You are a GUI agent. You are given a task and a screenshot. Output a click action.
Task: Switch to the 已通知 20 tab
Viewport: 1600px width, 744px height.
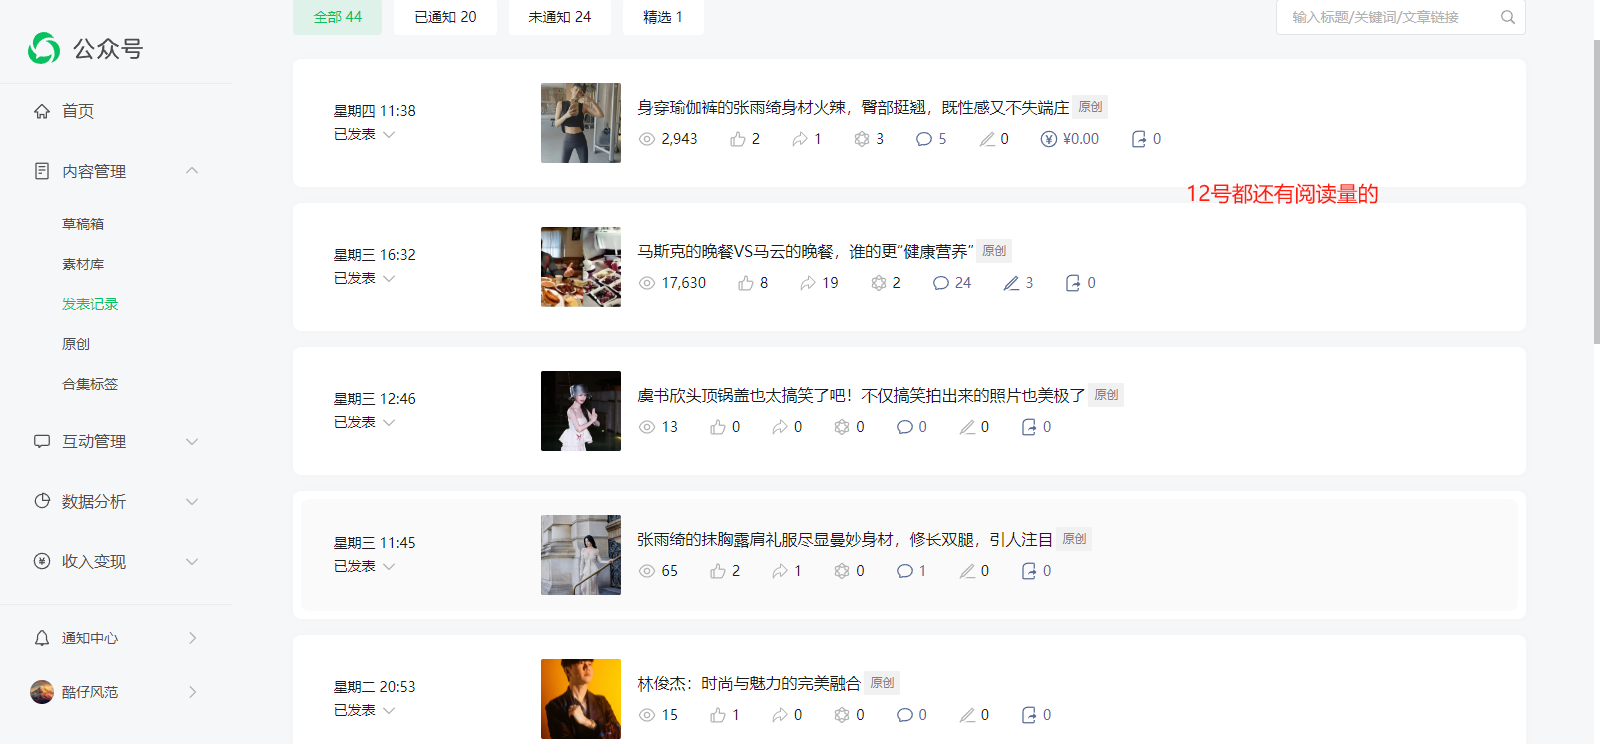click(x=445, y=17)
